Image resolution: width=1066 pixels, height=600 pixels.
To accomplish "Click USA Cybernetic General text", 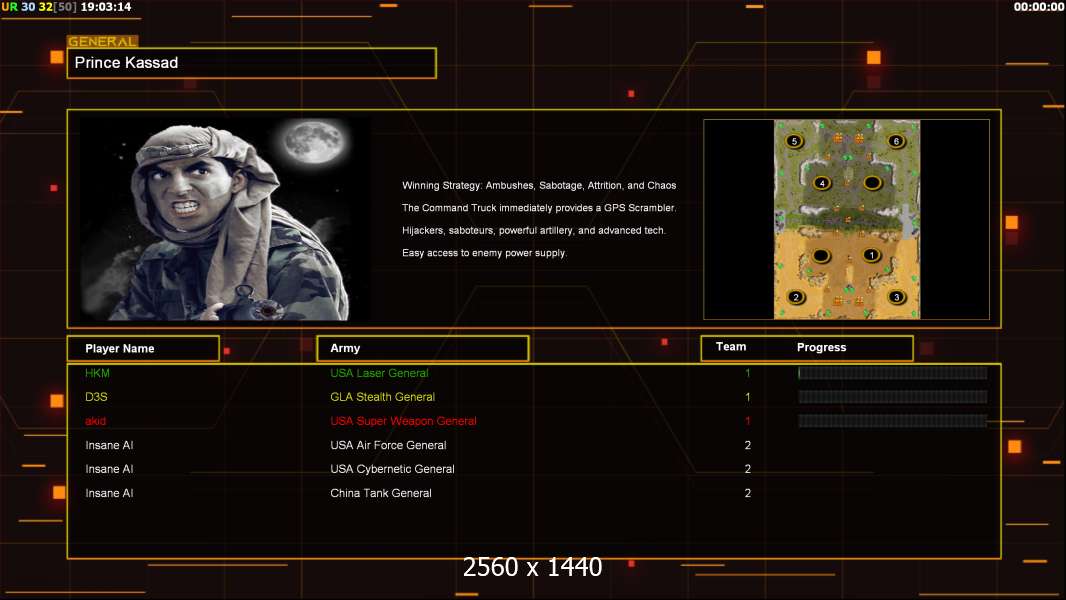I will (x=392, y=469).
